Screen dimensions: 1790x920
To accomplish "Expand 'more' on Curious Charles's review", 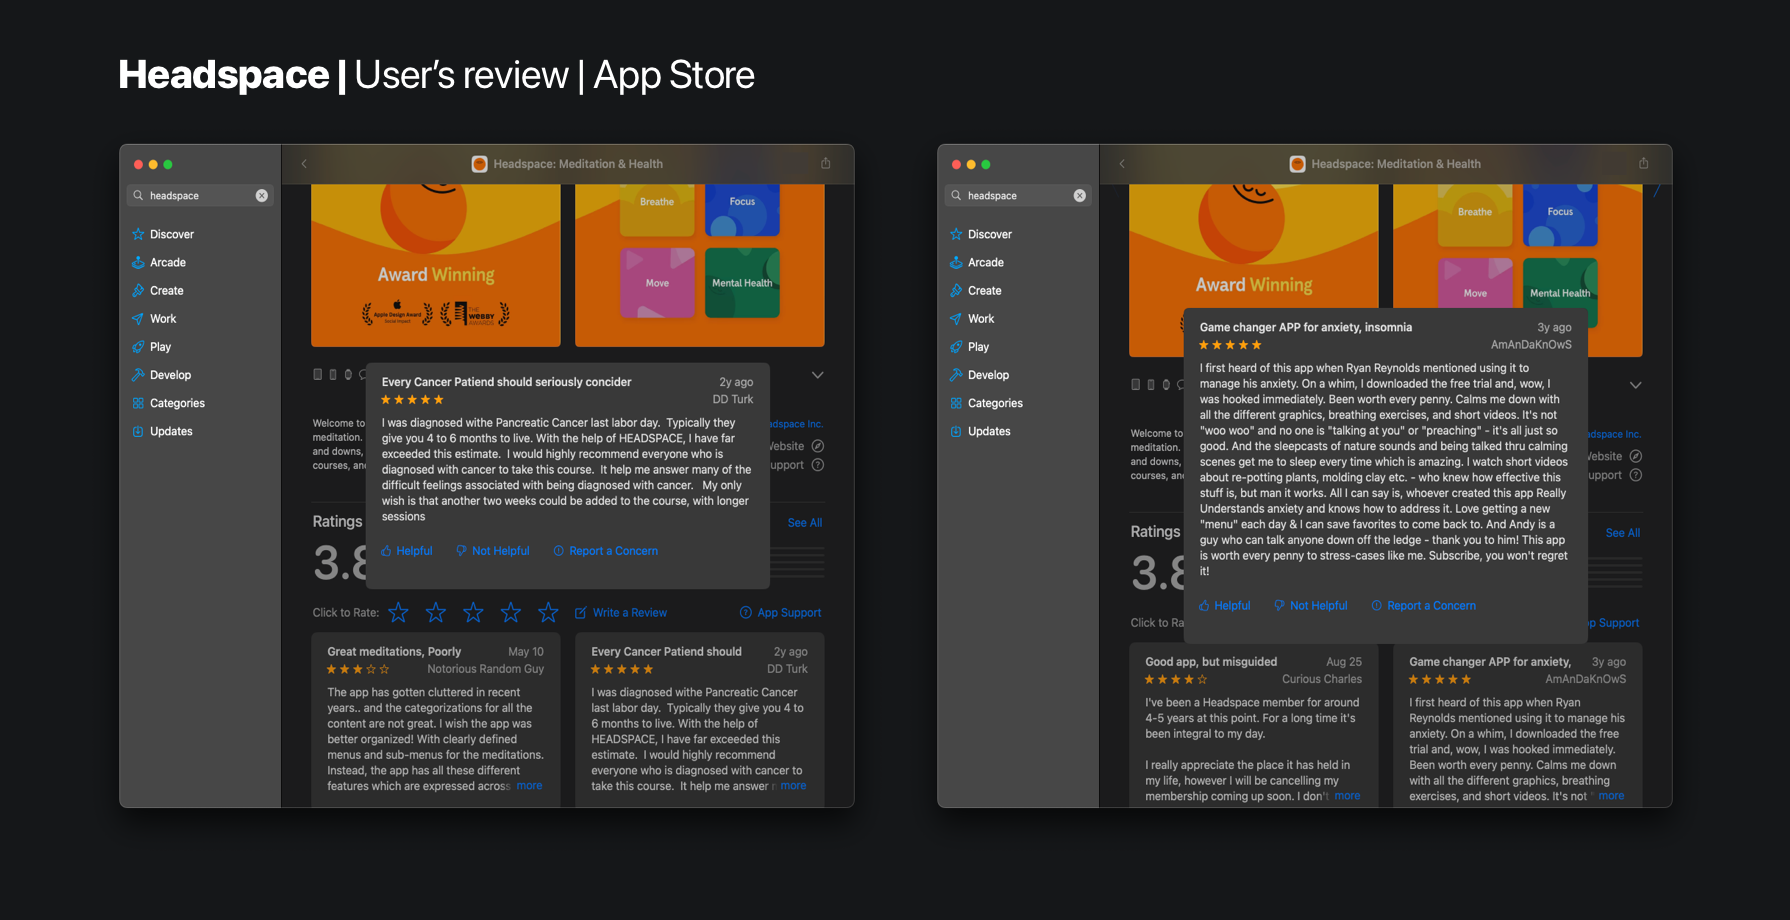I will point(1347,796).
